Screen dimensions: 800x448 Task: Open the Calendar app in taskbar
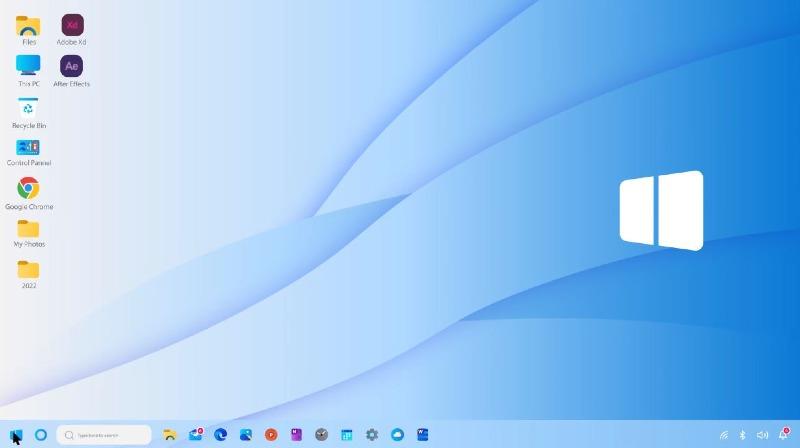[347, 435]
